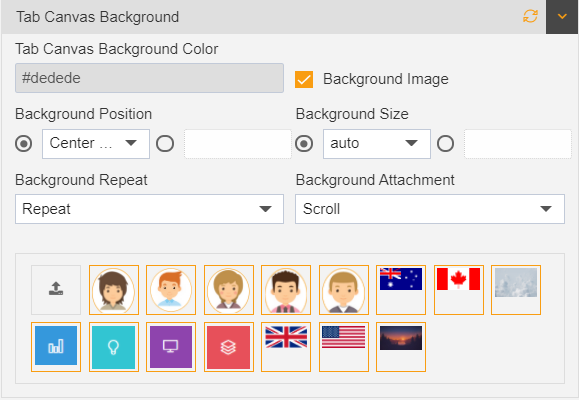579x400 pixels.
Task: Open the Background Repeat dropdown
Action: pos(149,209)
